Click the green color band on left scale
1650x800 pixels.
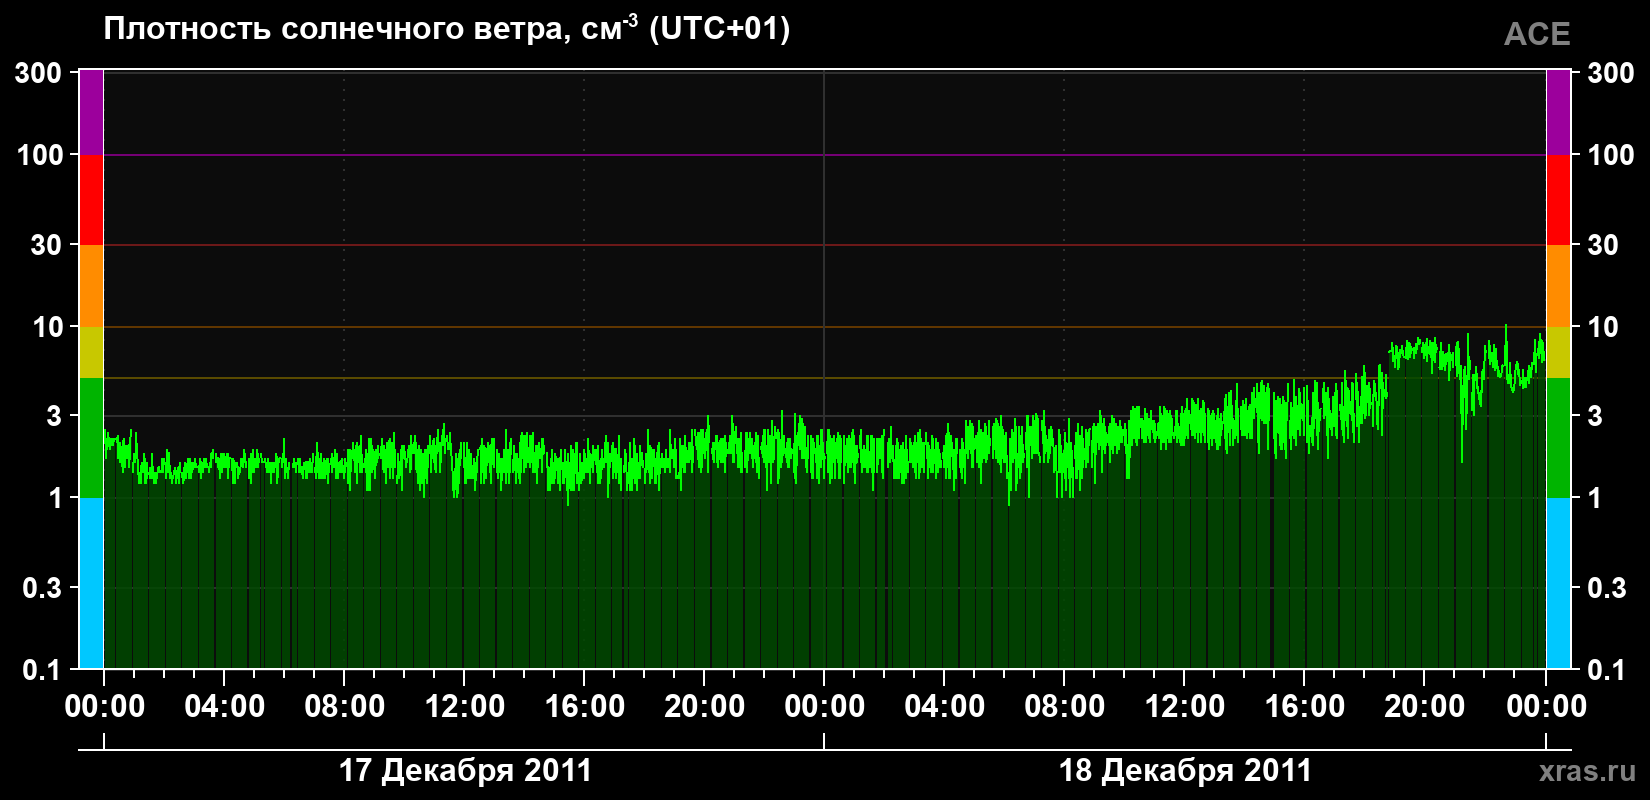91,438
